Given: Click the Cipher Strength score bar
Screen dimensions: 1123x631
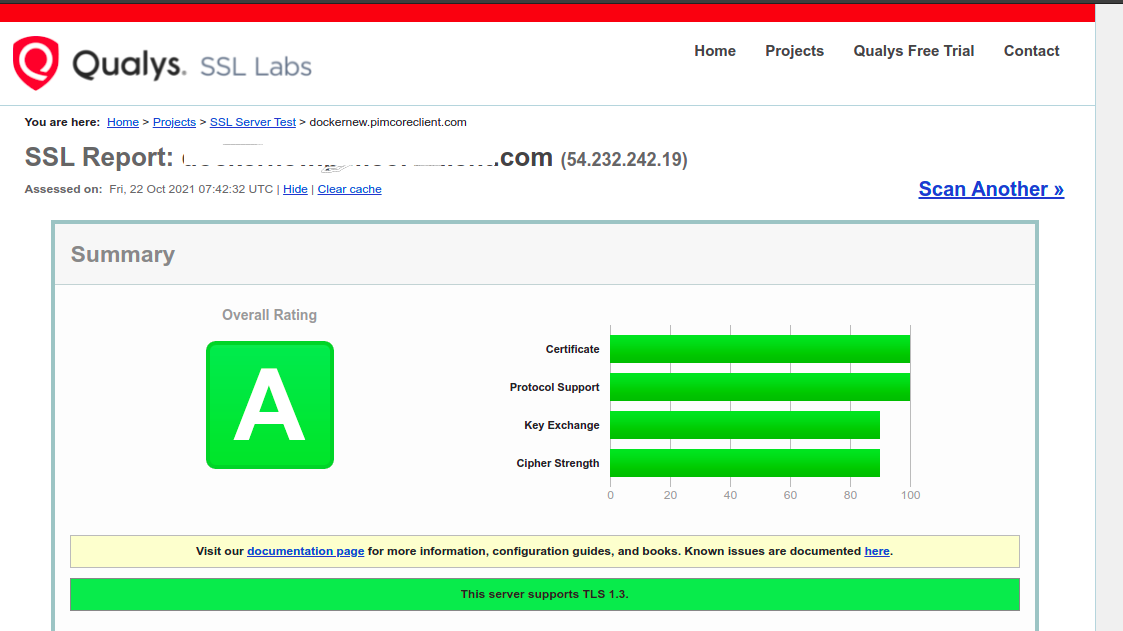Looking at the screenshot, I should [x=745, y=463].
